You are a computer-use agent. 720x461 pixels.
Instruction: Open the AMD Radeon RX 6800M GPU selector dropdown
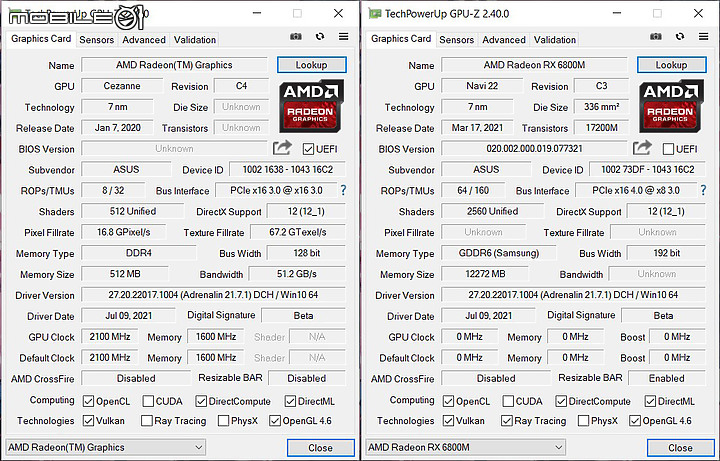pos(466,447)
